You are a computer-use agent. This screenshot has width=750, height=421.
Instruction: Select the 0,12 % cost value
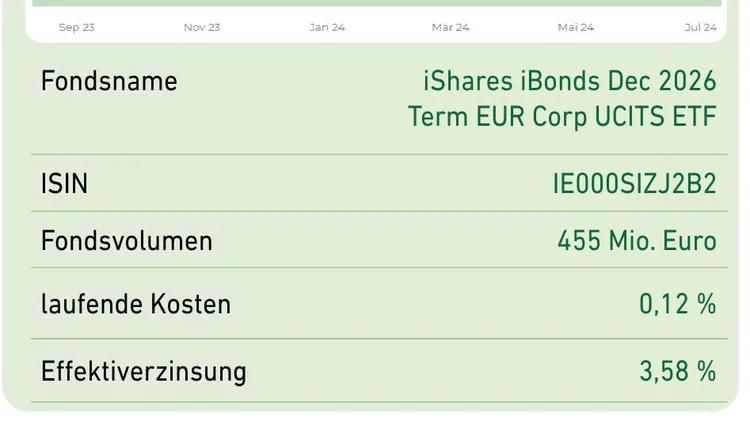coord(678,304)
